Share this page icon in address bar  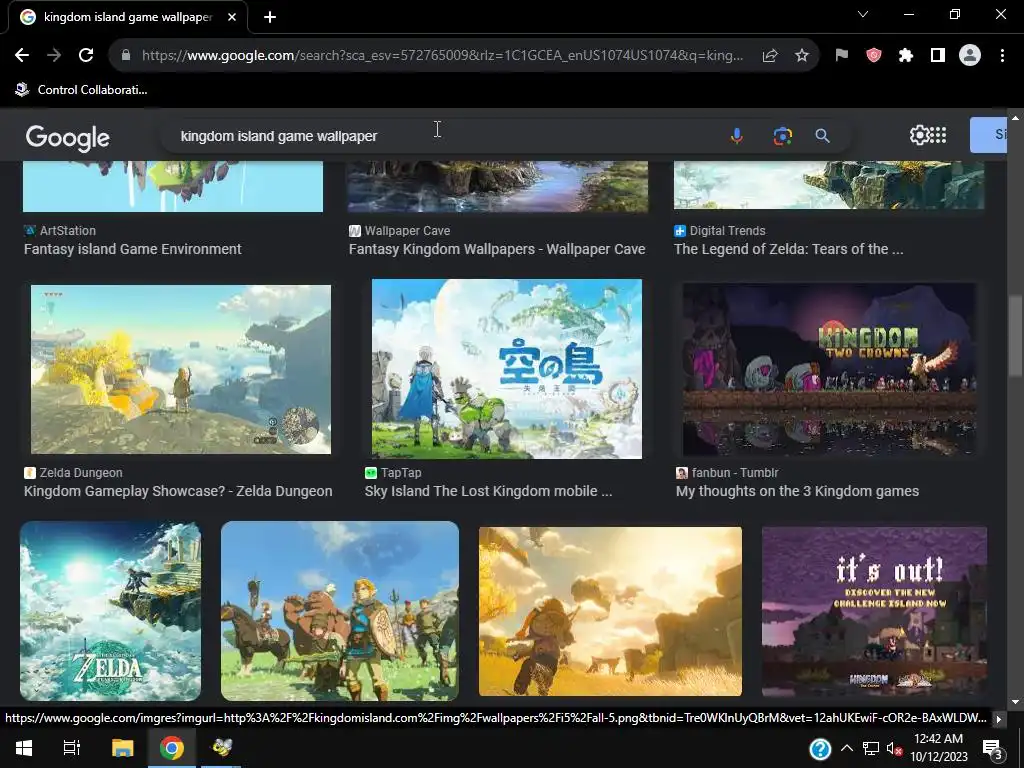pyautogui.click(x=770, y=56)
